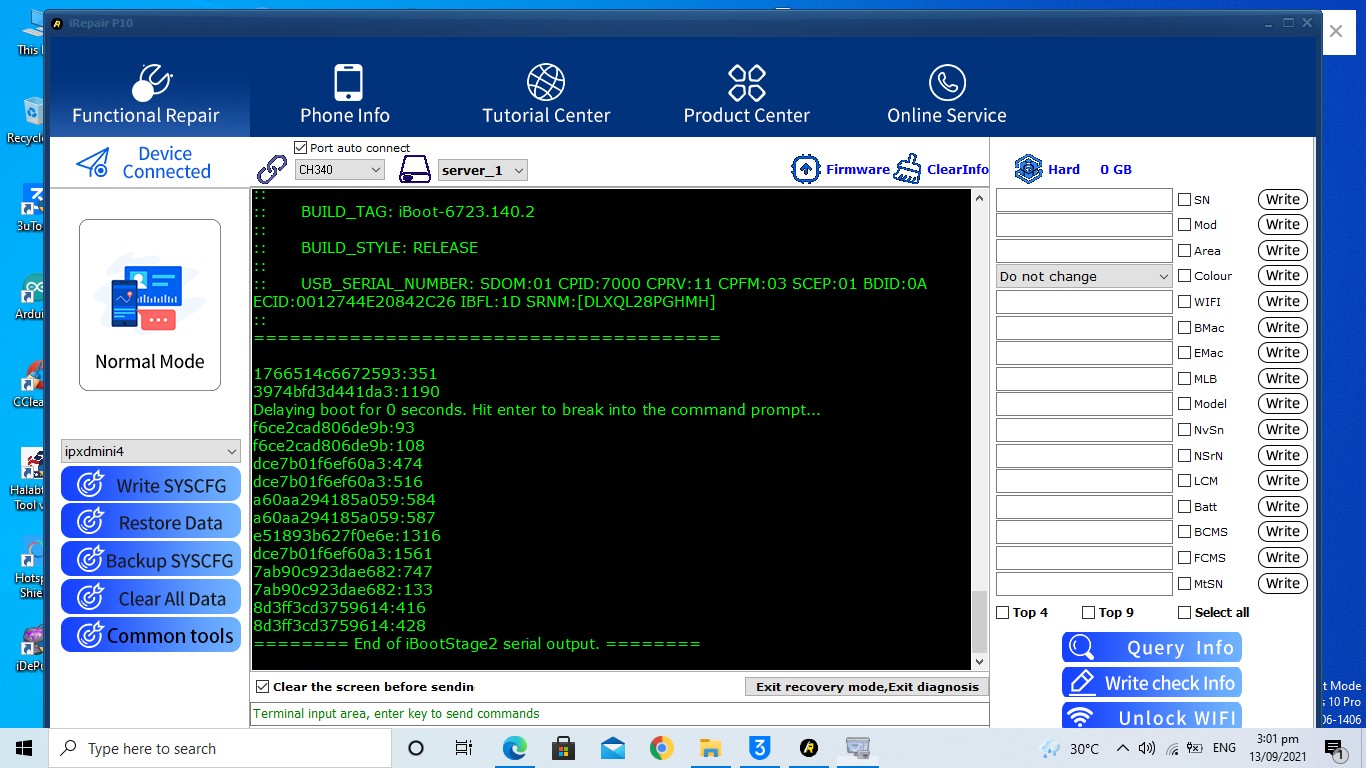
Task: Open Common tools
Action: 151,635
